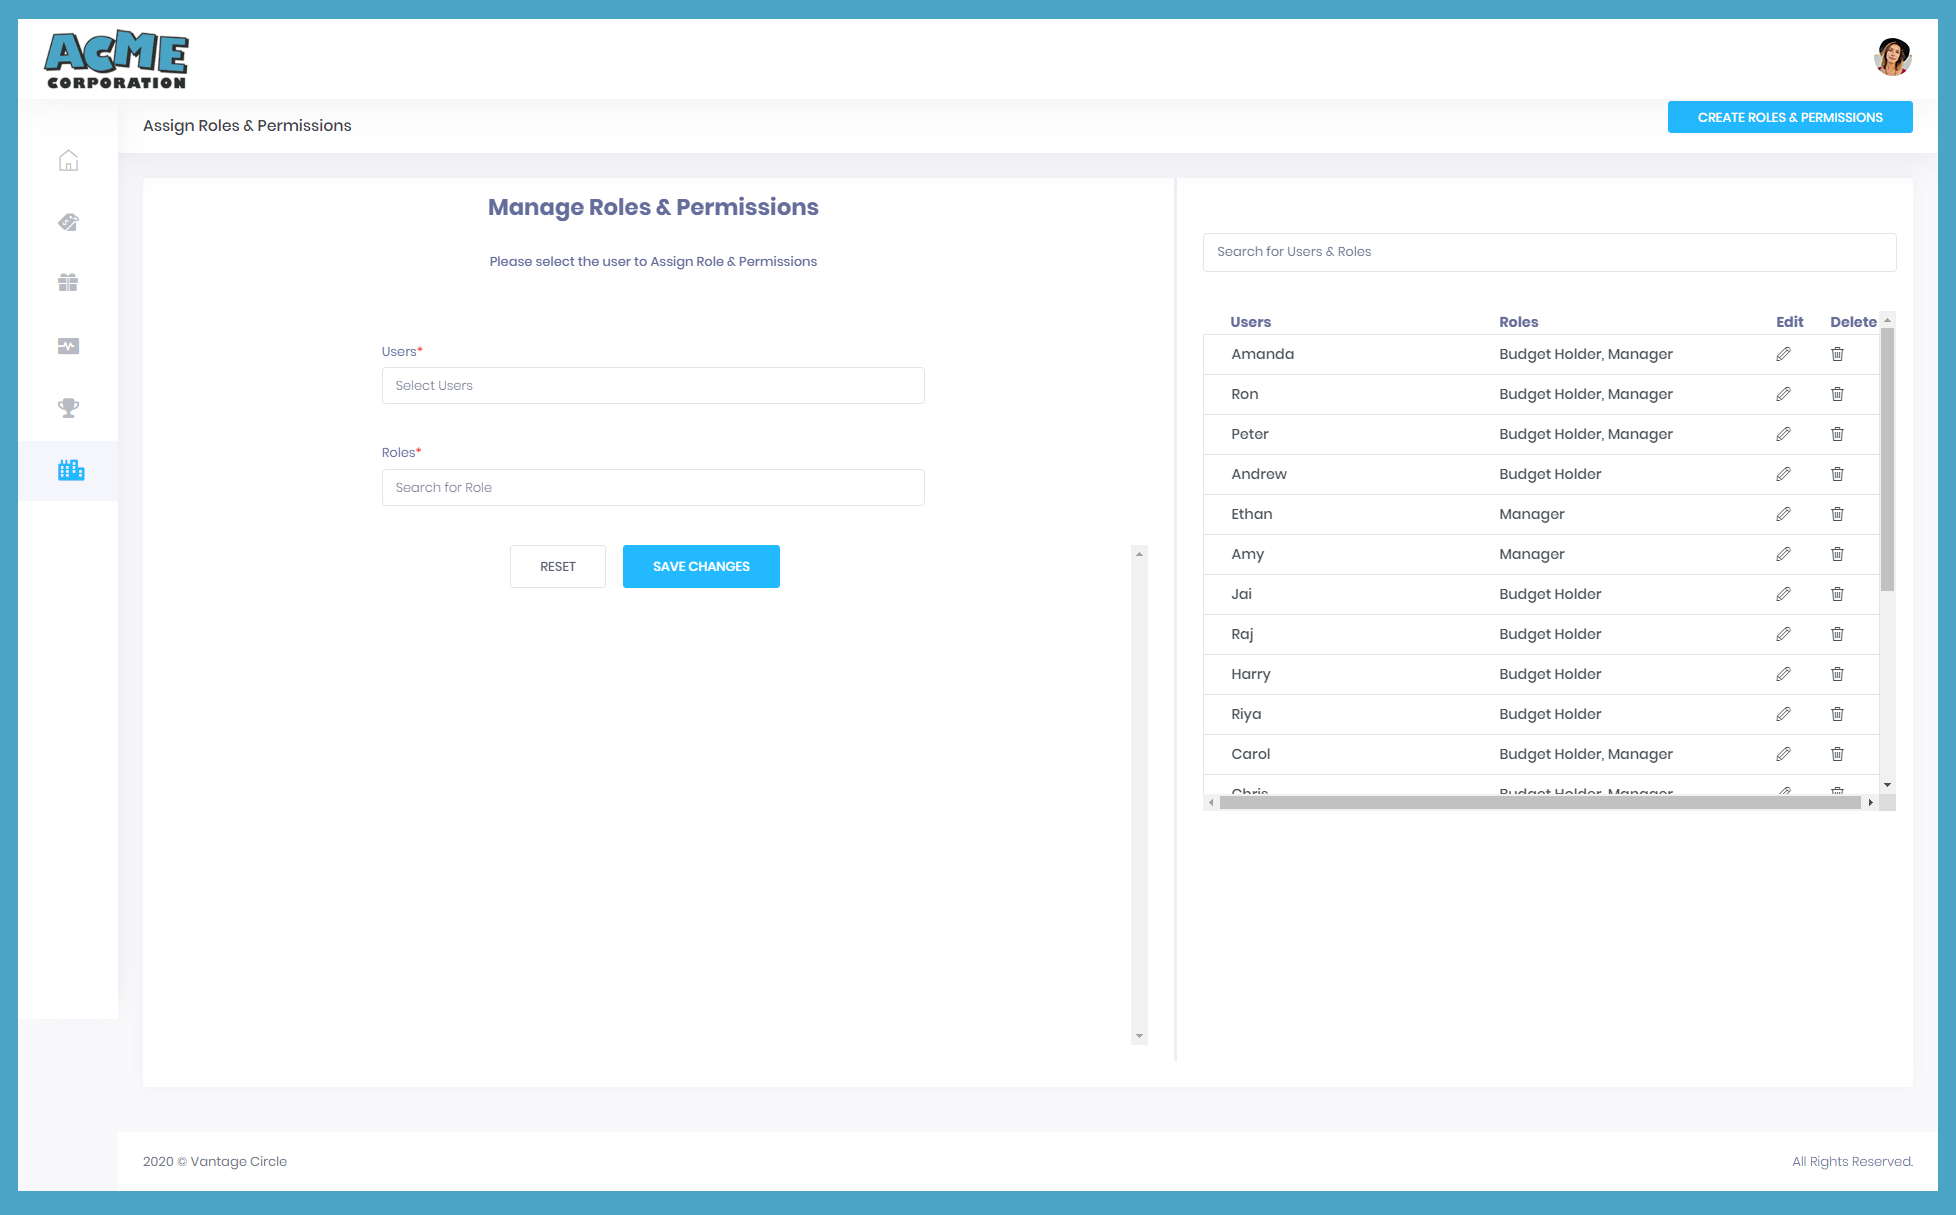Click the ACME Corporation logo
This screenshot has width=1956, height=1215.
coord(116,59)
